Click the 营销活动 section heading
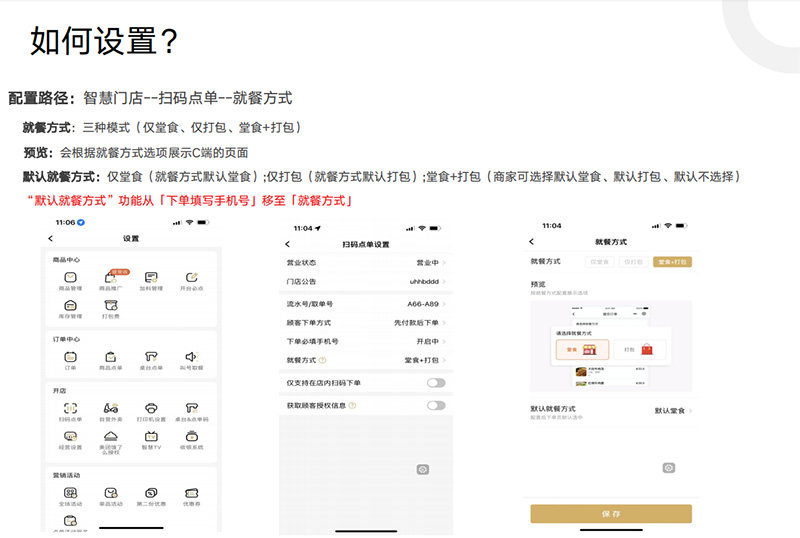Image resolution: width=800 pixels, height=538 pixels. click(x=66, y=475)
